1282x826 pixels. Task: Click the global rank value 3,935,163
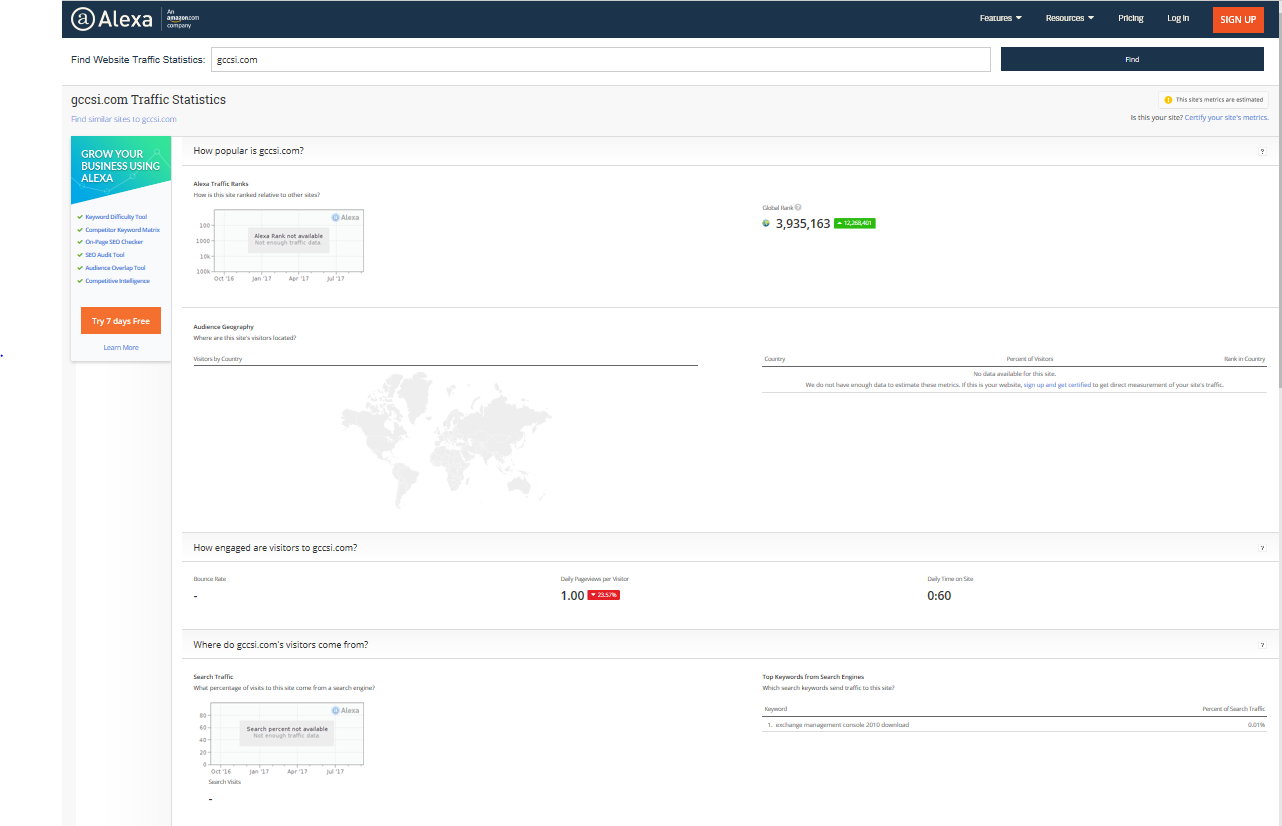coord(803,224)
